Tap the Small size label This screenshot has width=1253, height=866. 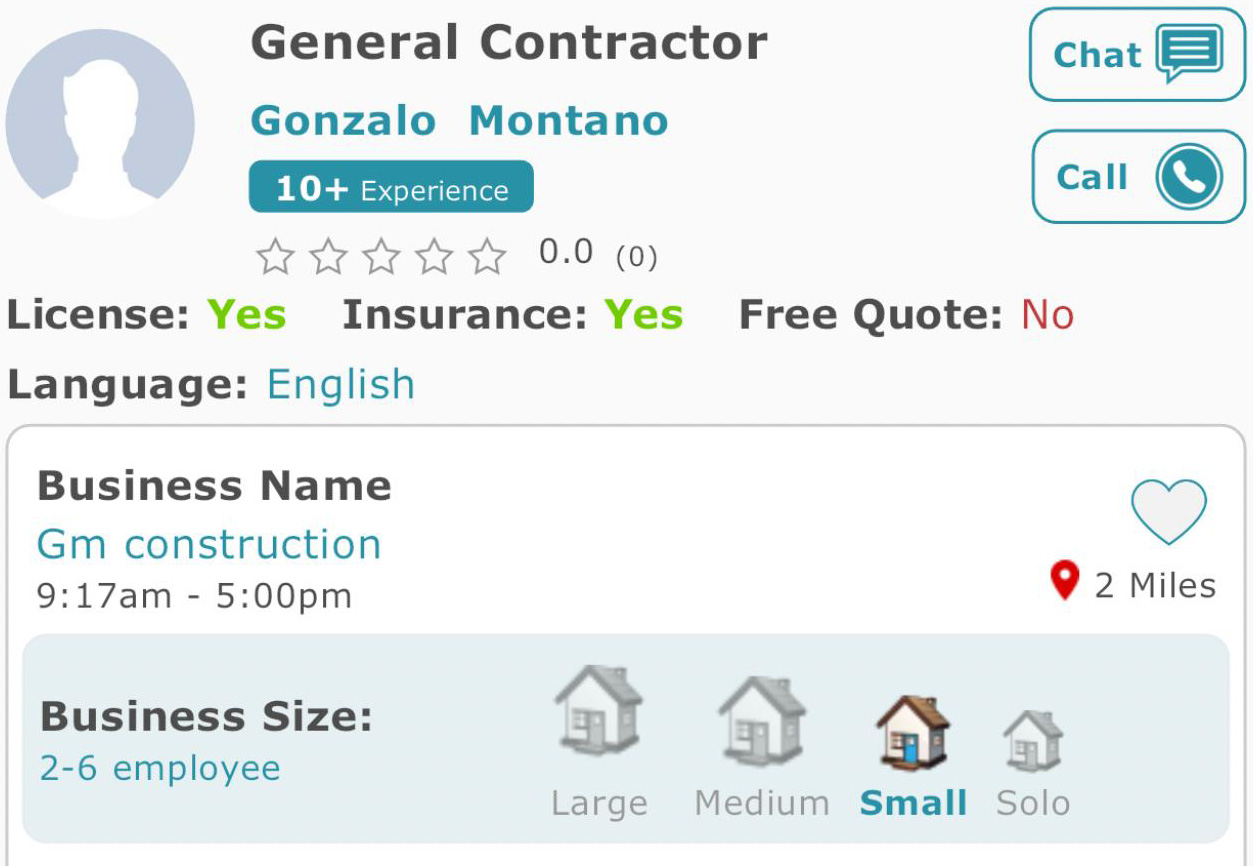pos(913,803)
